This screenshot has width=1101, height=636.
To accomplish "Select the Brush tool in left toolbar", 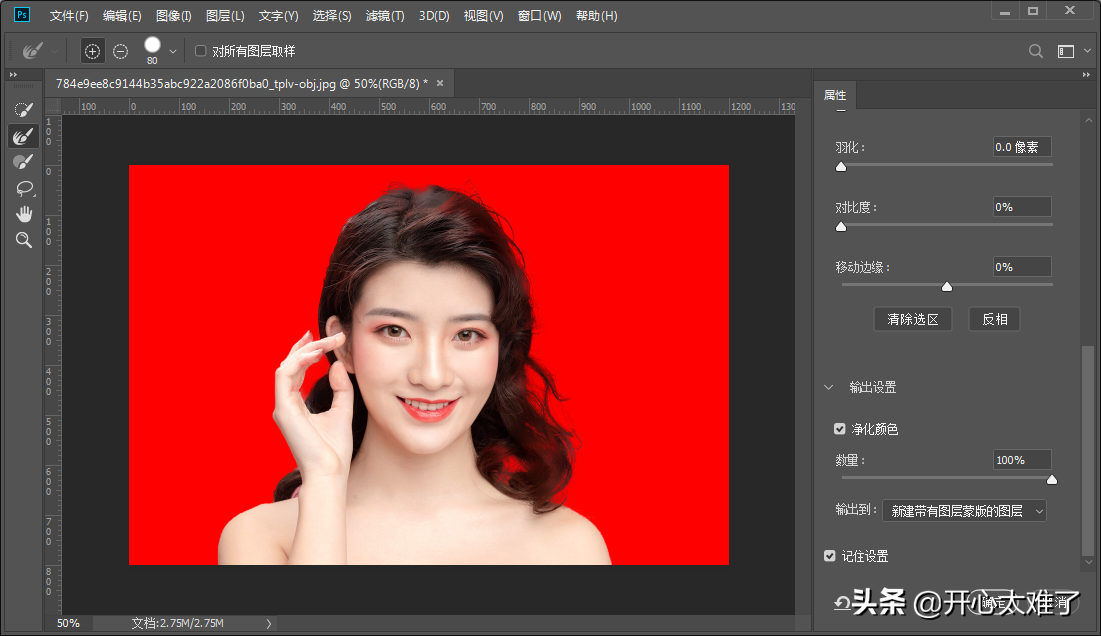I will 24,162.
